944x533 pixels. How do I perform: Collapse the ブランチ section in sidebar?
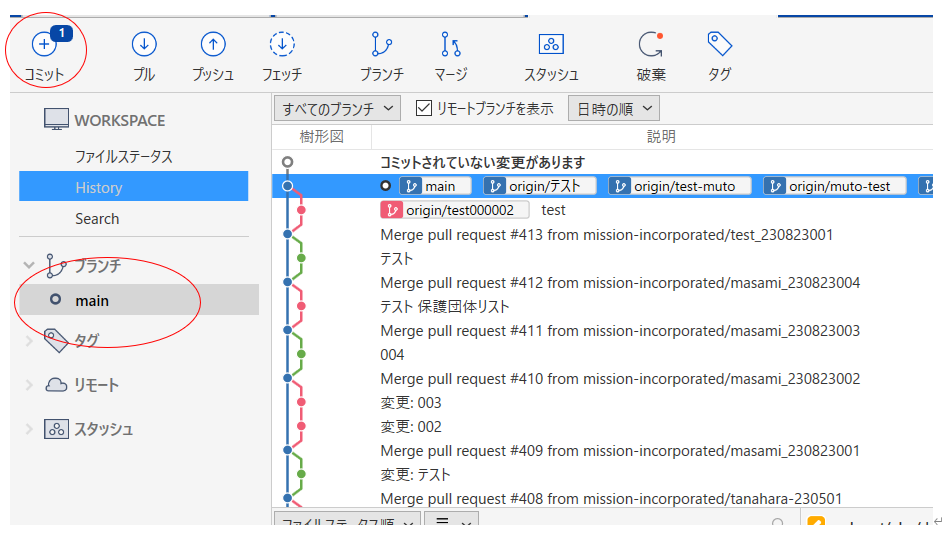tap(29, 266)
